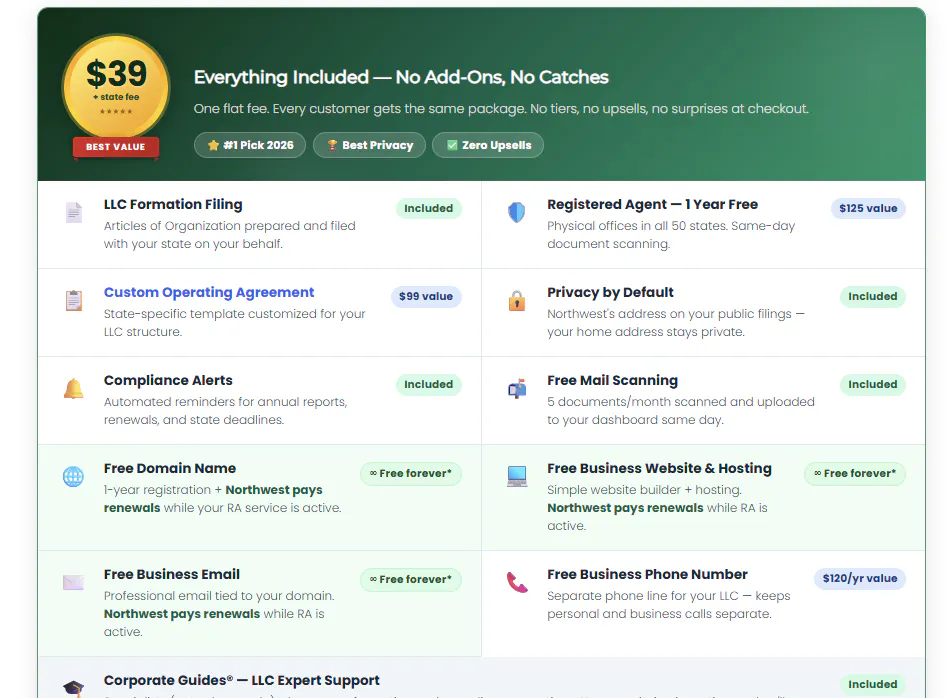Viewport: 946px width, 698px height.
Task: Click the mailbox icon for Free Mail Scanning
Action: click(517, 389)
